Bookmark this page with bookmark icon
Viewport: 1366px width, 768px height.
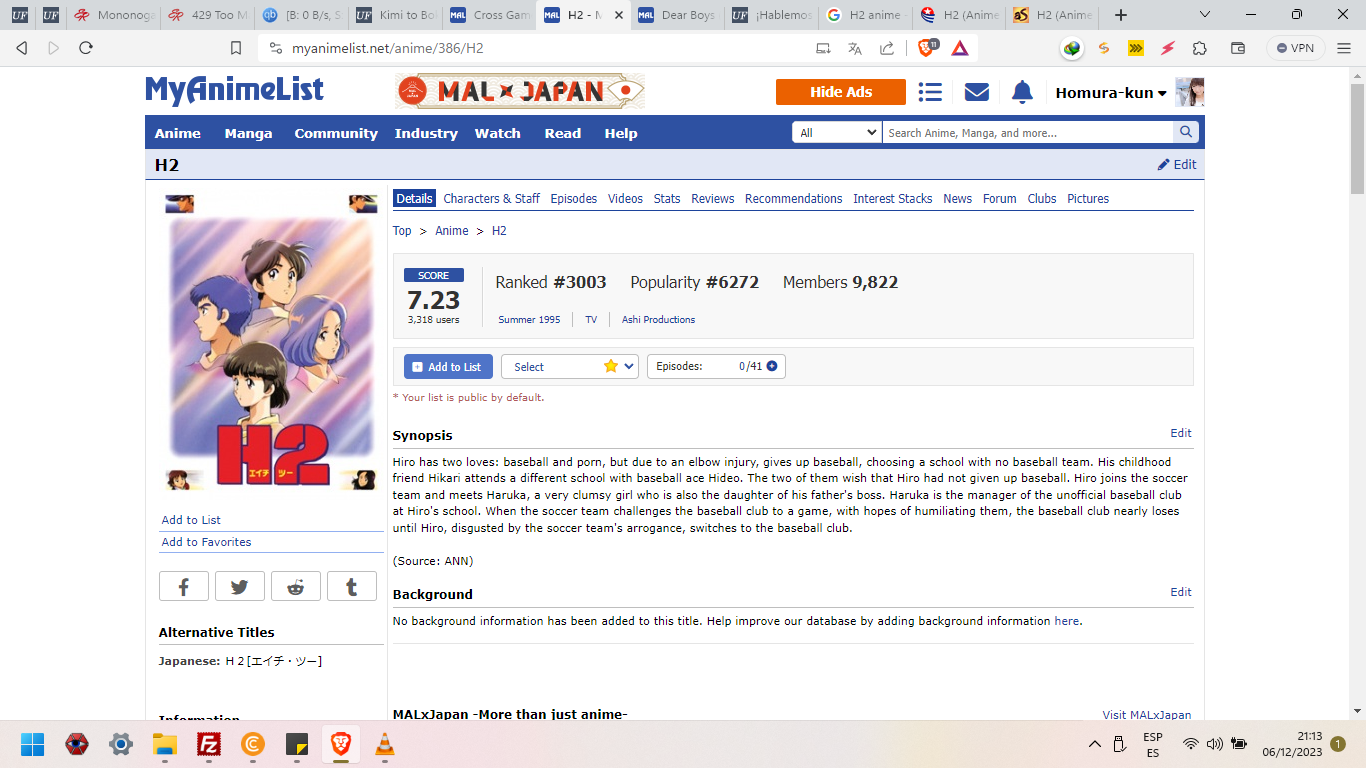(236, 47)
